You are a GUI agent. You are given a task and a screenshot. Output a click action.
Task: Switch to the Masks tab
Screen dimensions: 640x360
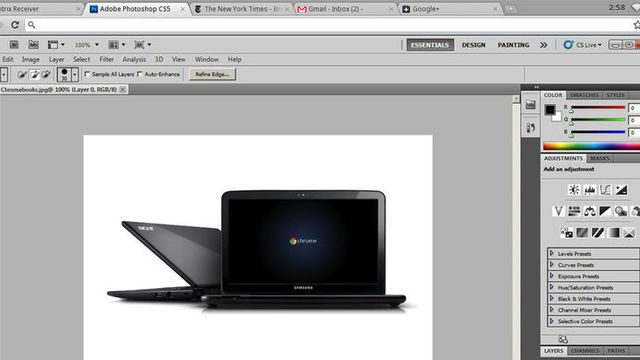(600, 158)
